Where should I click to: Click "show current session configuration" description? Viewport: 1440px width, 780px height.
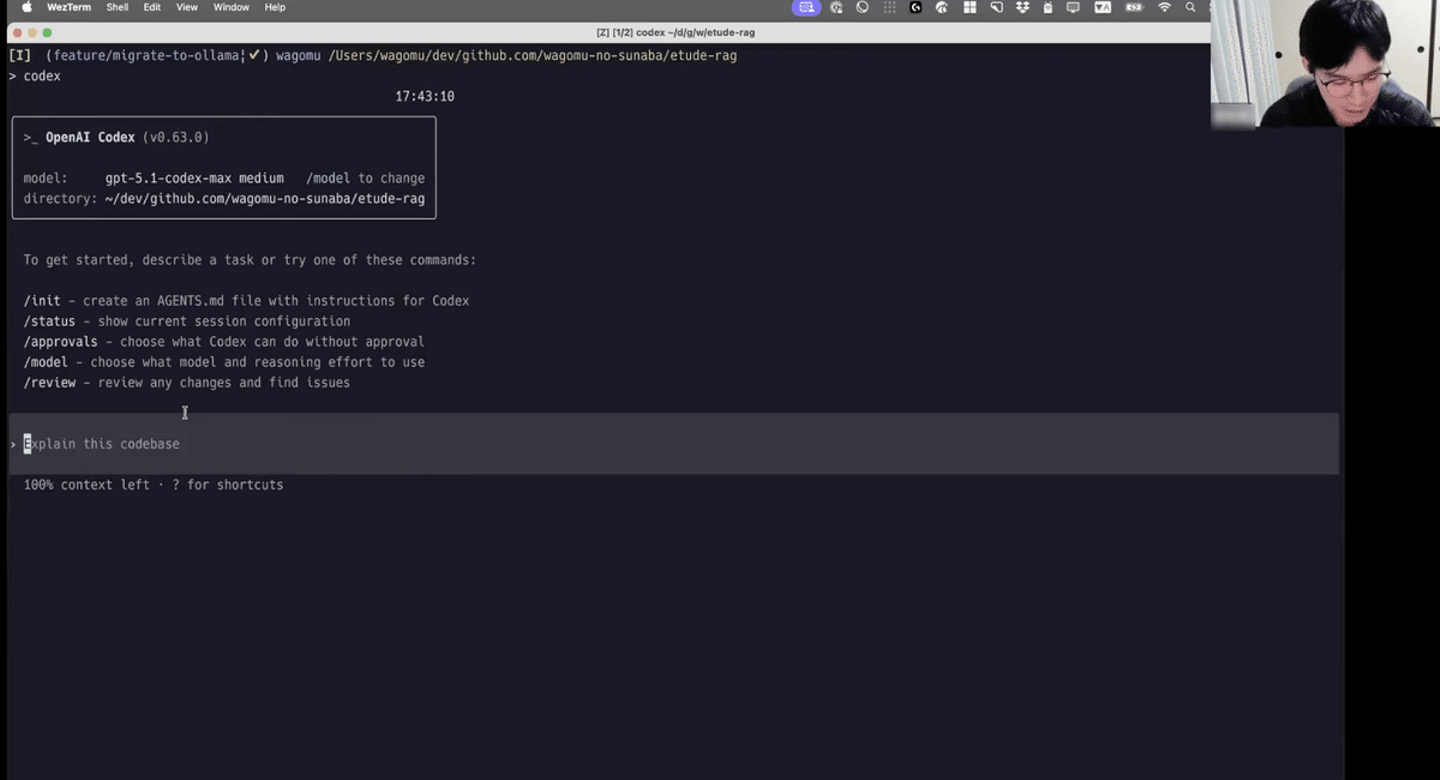coord(224,322)
